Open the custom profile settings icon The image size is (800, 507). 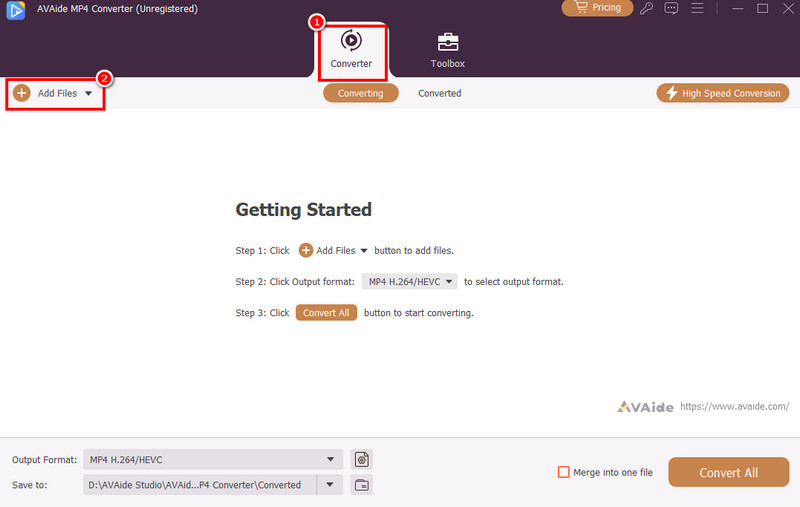tap(362, 460)
